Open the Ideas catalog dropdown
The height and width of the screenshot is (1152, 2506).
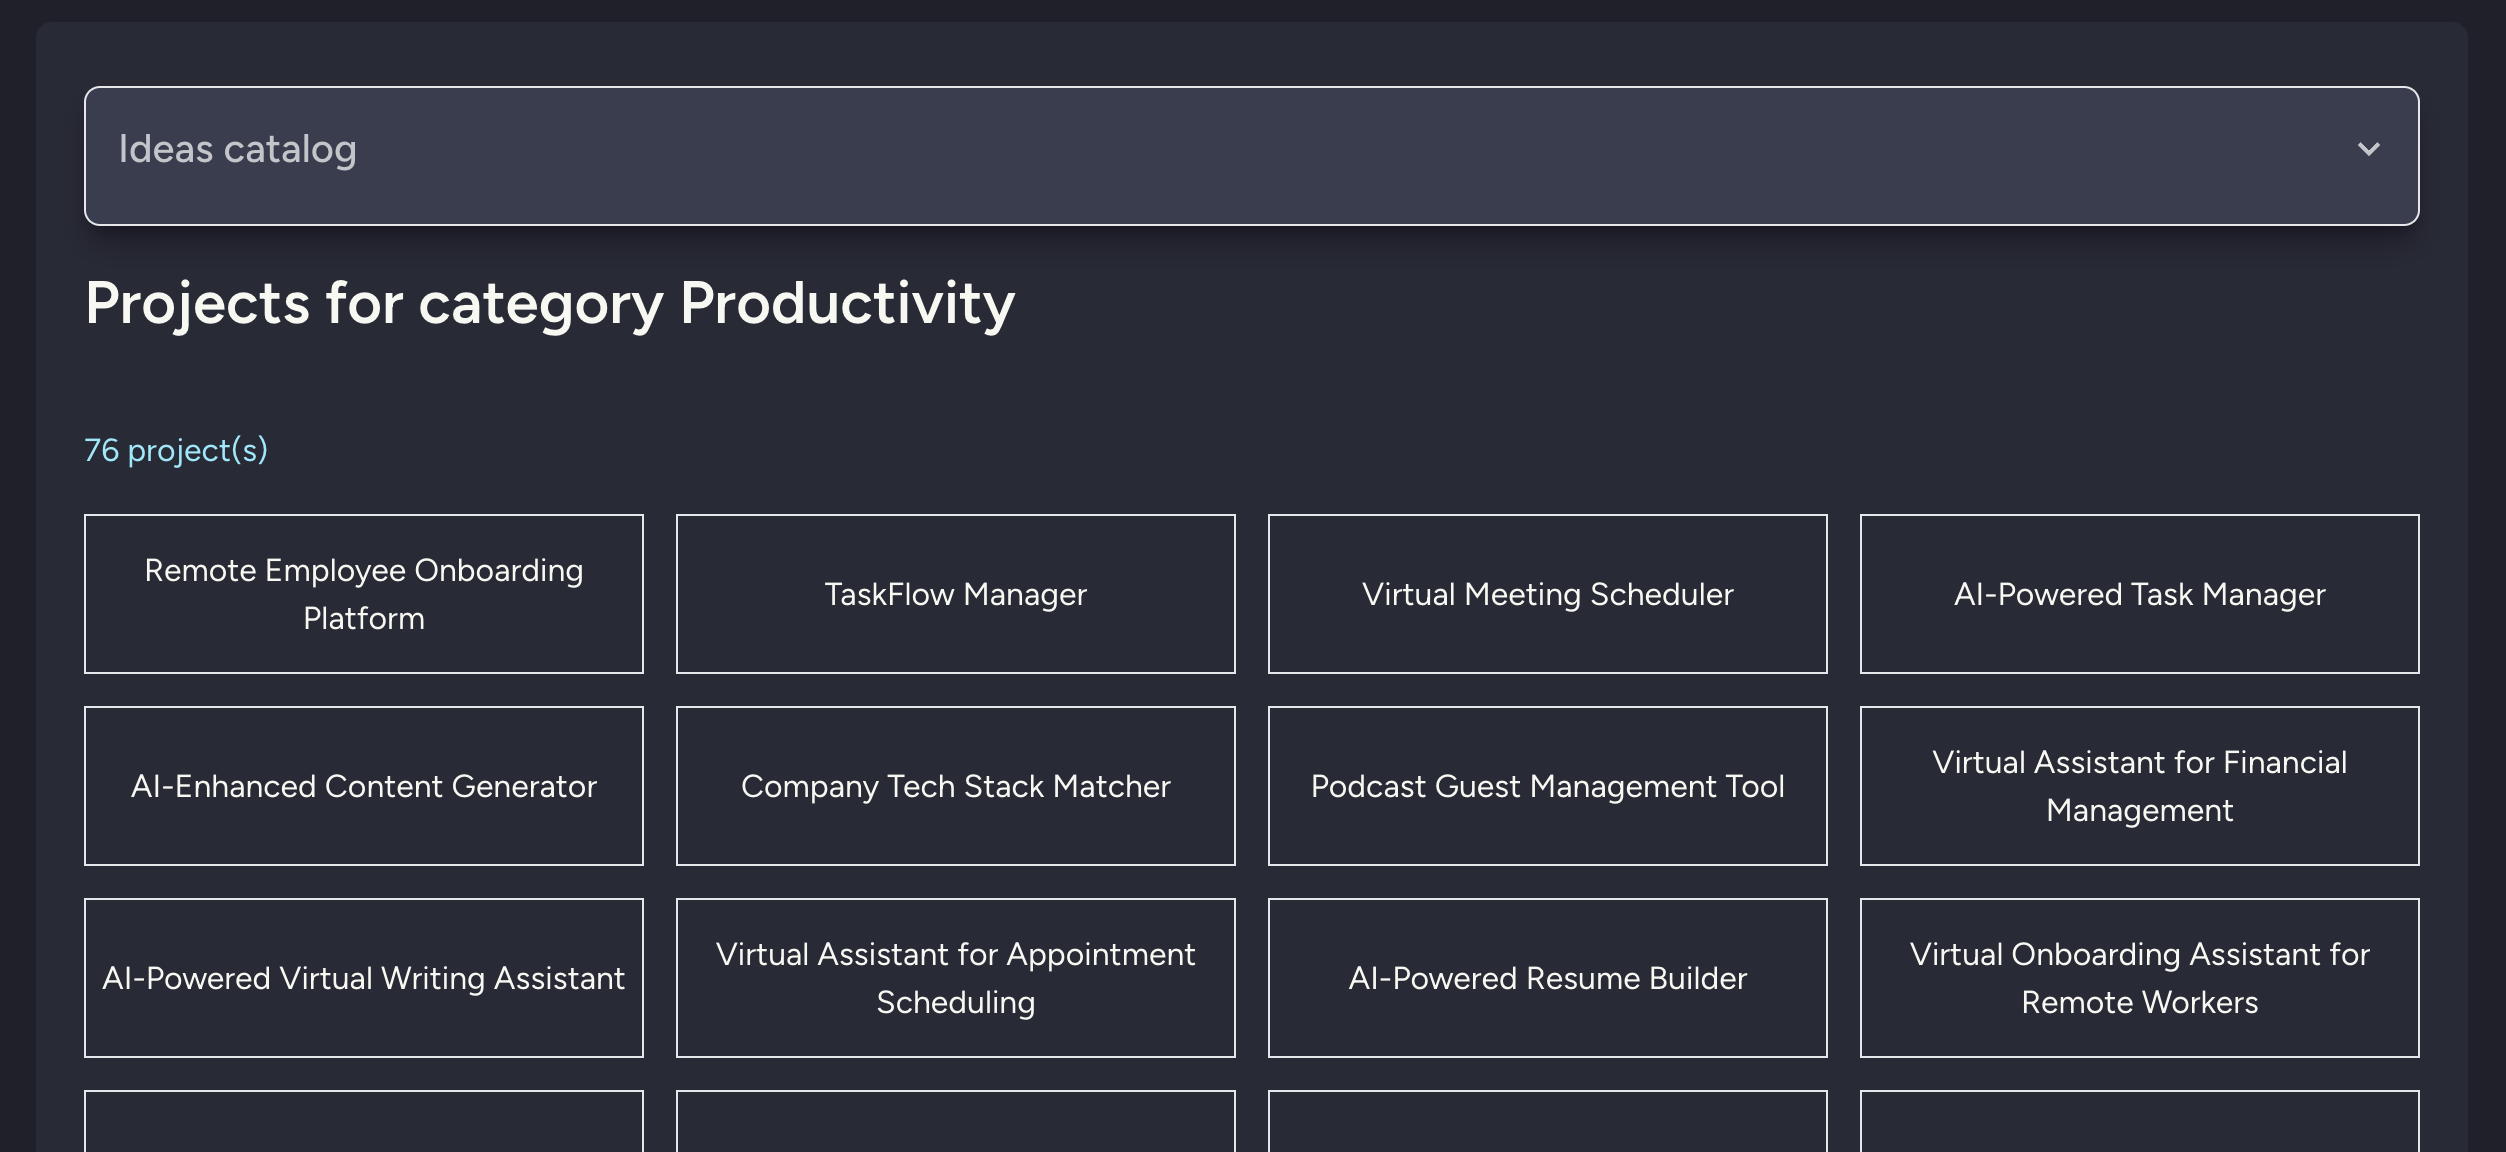pyautogui.click(x=1250, y=155)
